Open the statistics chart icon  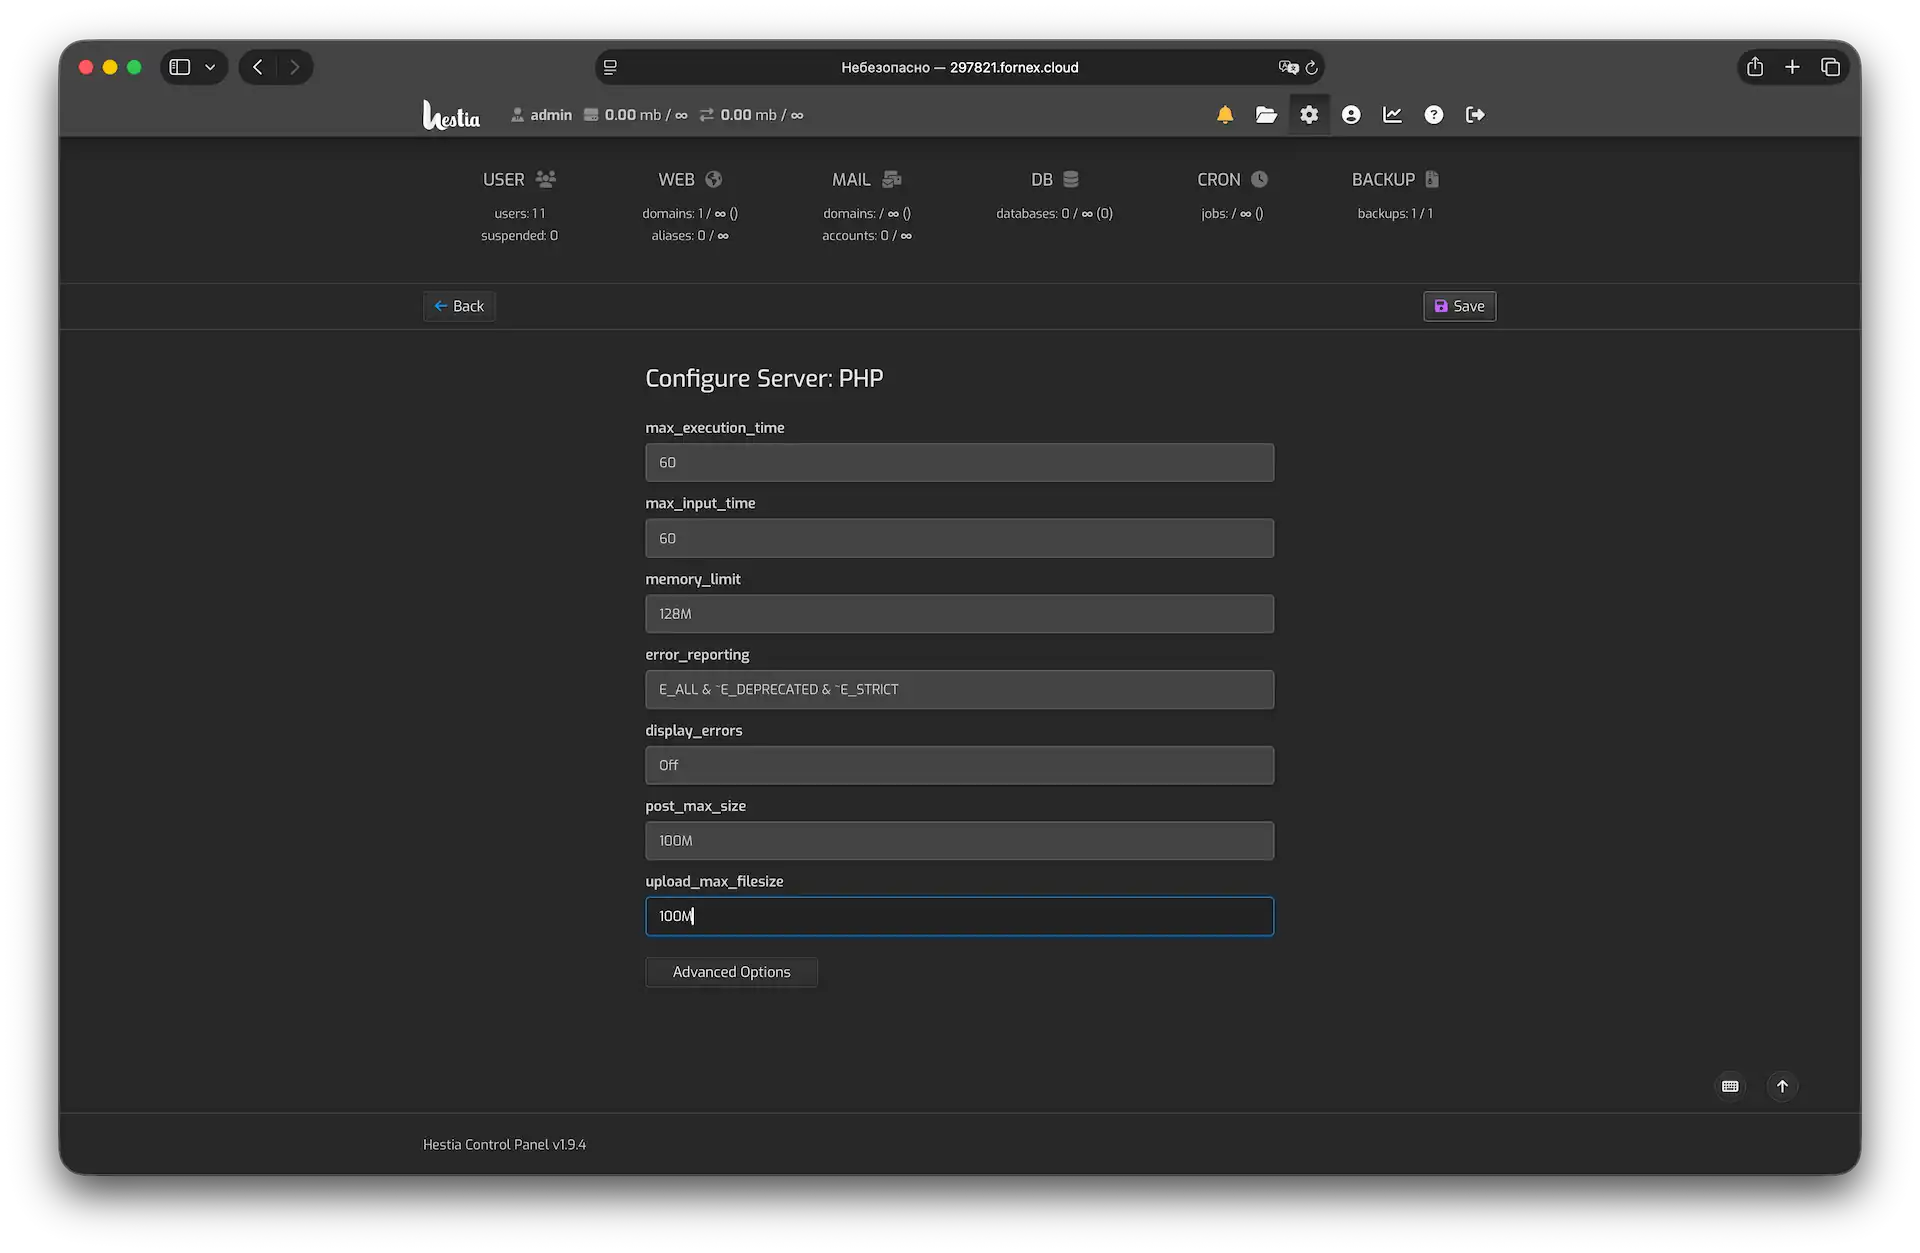(1392, 115)
